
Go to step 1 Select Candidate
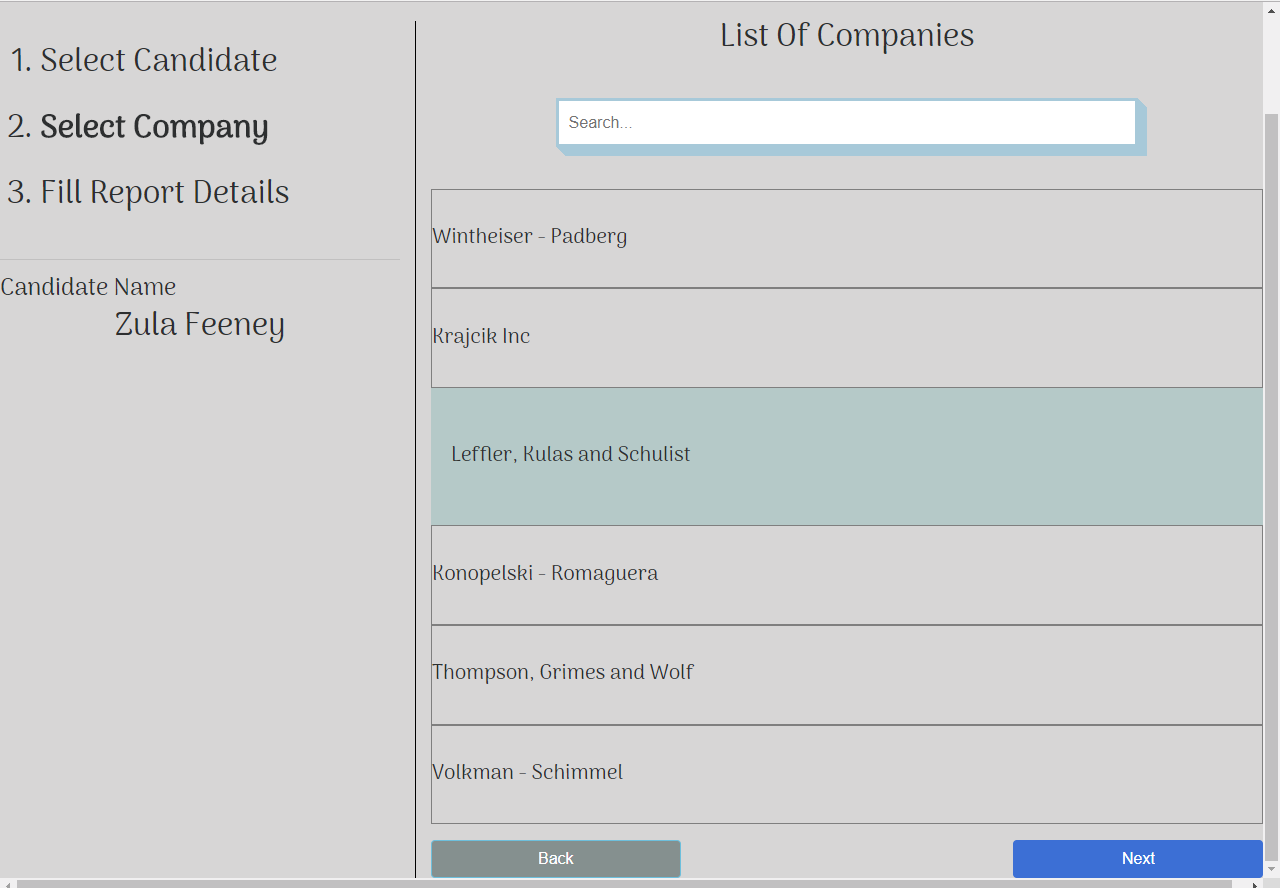pos(143,60)
